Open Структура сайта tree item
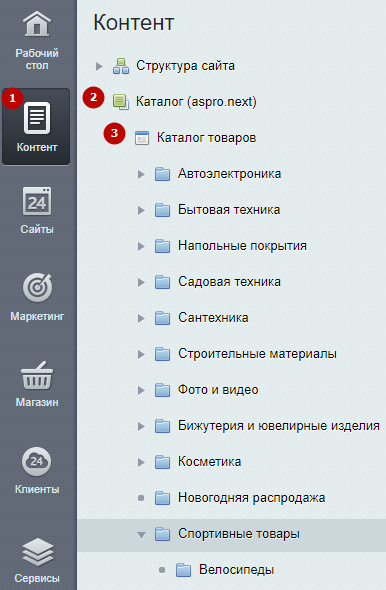Screen dimensions: 386x590 pos(185,66)
